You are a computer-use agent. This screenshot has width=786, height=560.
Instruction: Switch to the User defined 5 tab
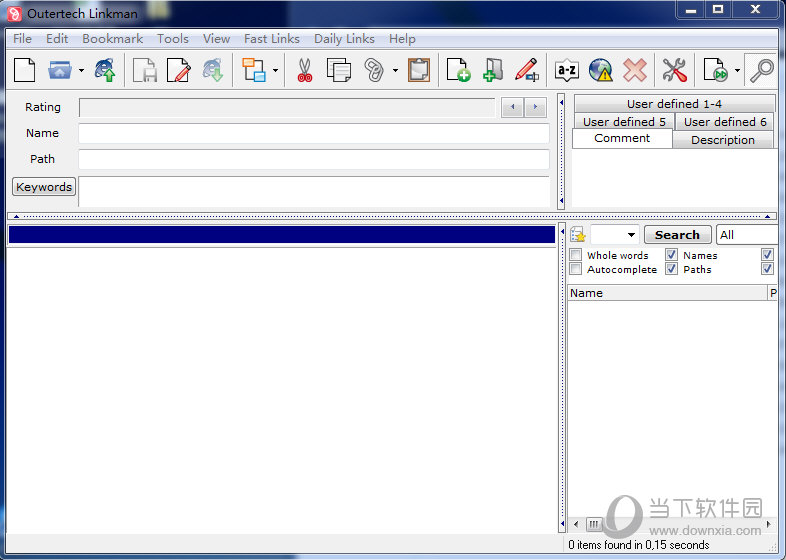point(624,122)
